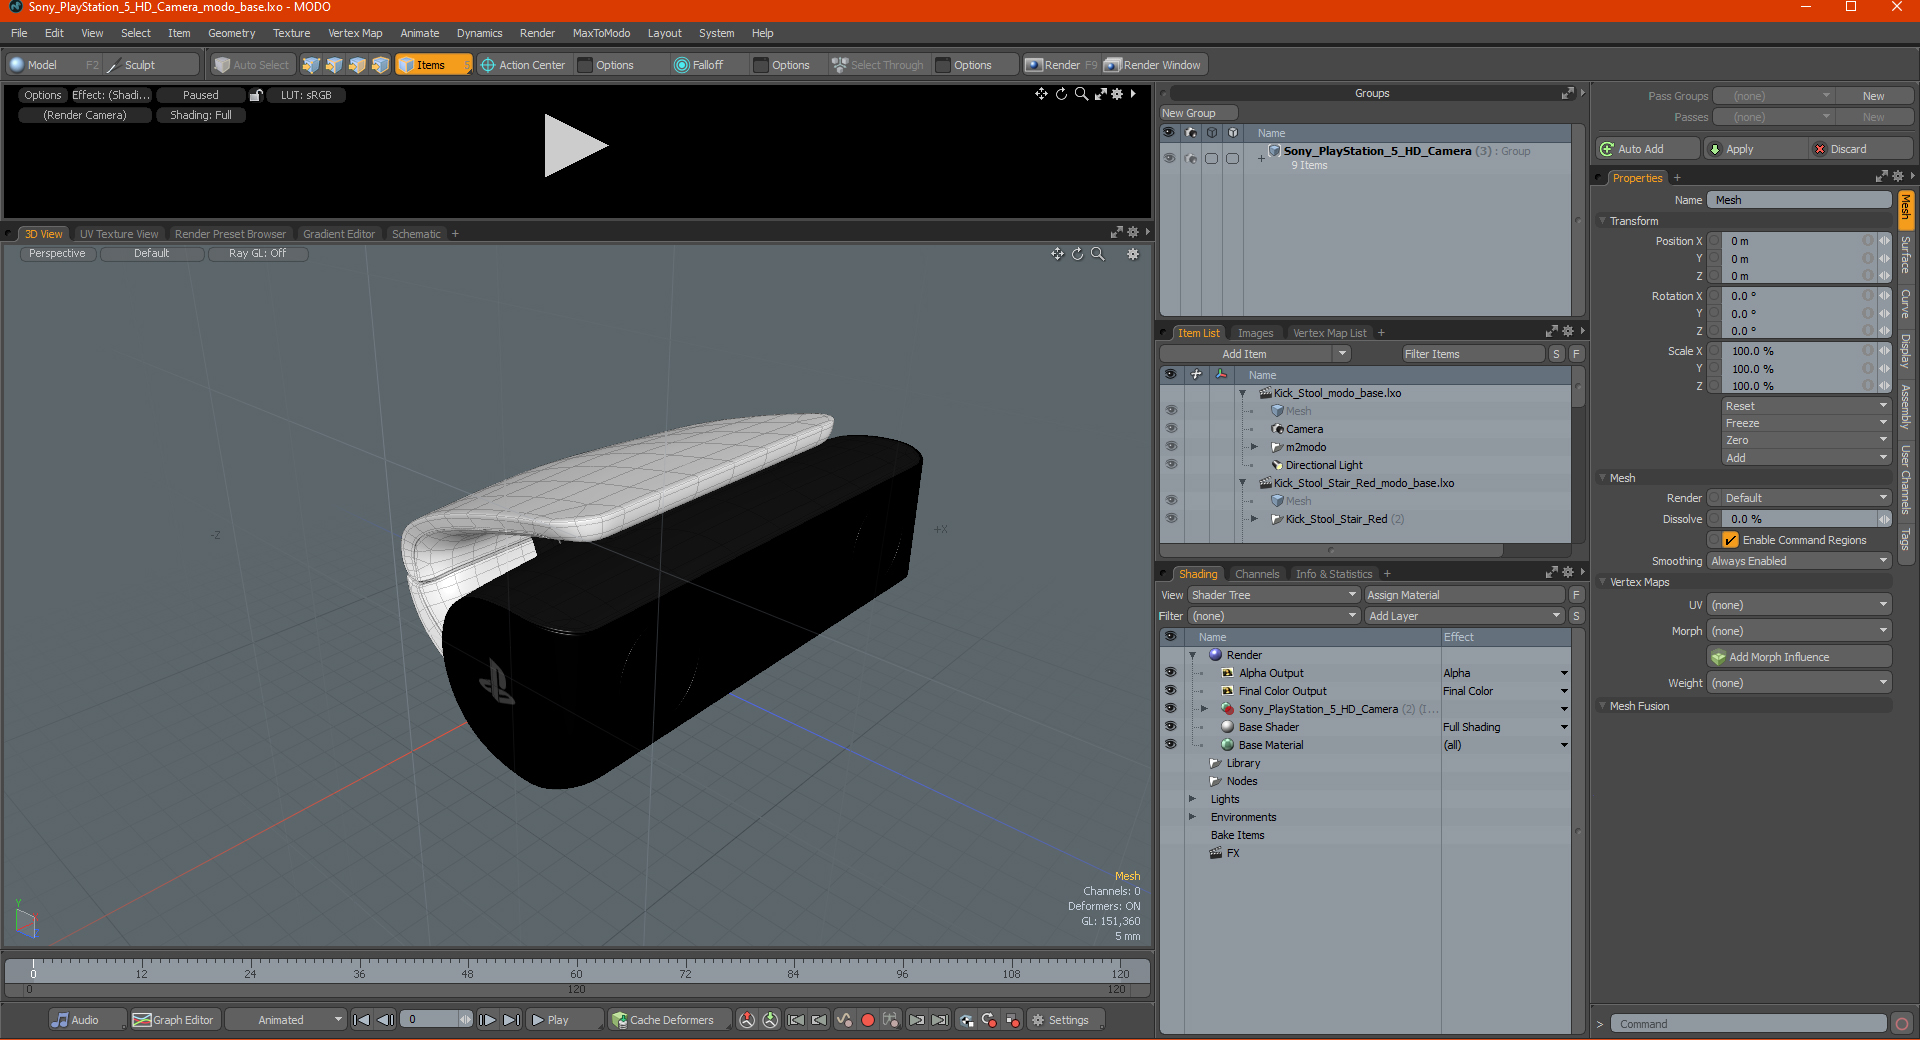Open the Geometry menu
Image resolution: width=1920 pixels, height=1040 pixels.
point(231,33)
